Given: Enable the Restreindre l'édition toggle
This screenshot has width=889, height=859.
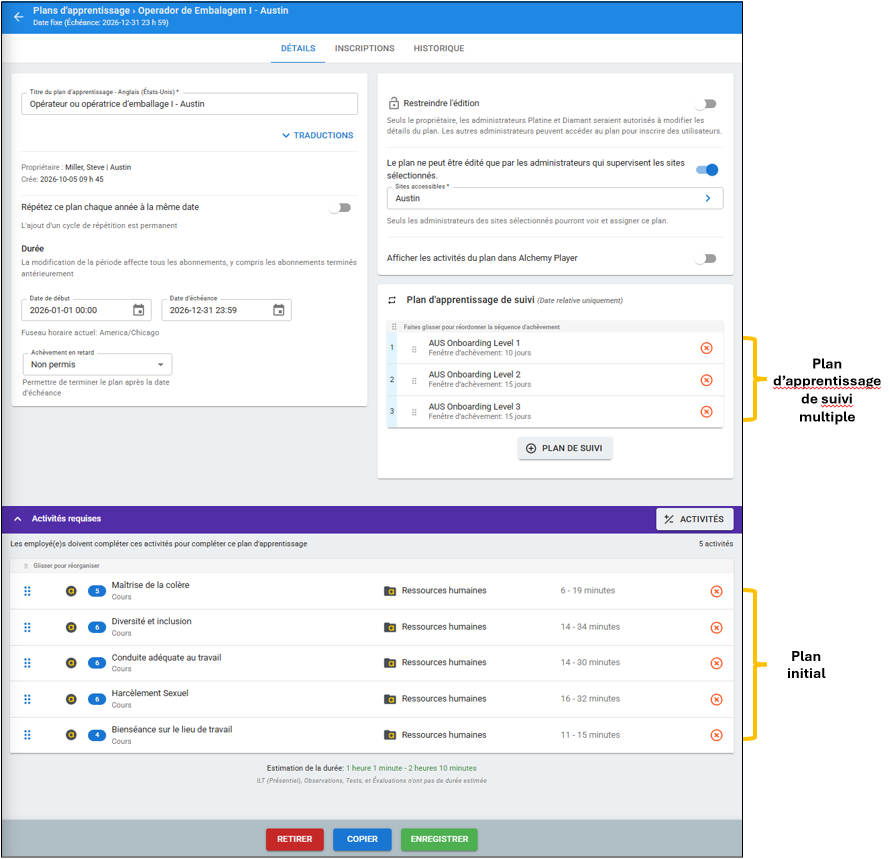Looking at the screenshot, I should click(x=707, y=104).
